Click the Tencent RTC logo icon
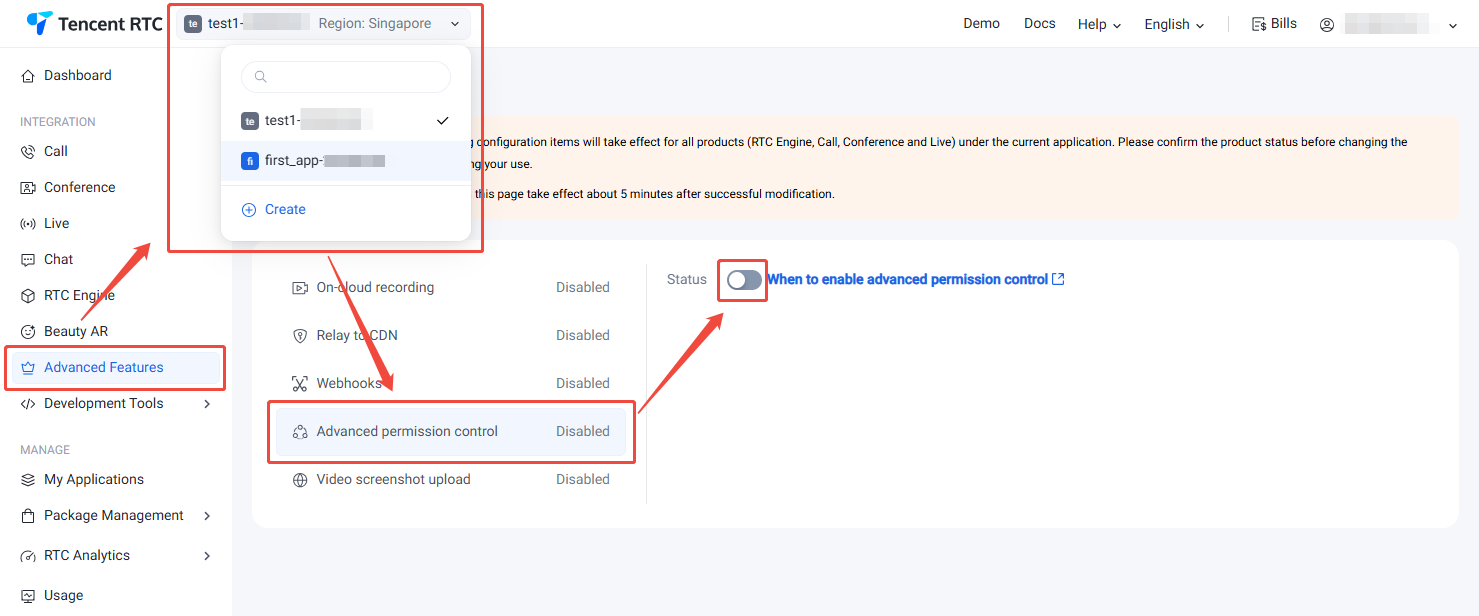1479x616 pixels. click(x=39, y=23)
